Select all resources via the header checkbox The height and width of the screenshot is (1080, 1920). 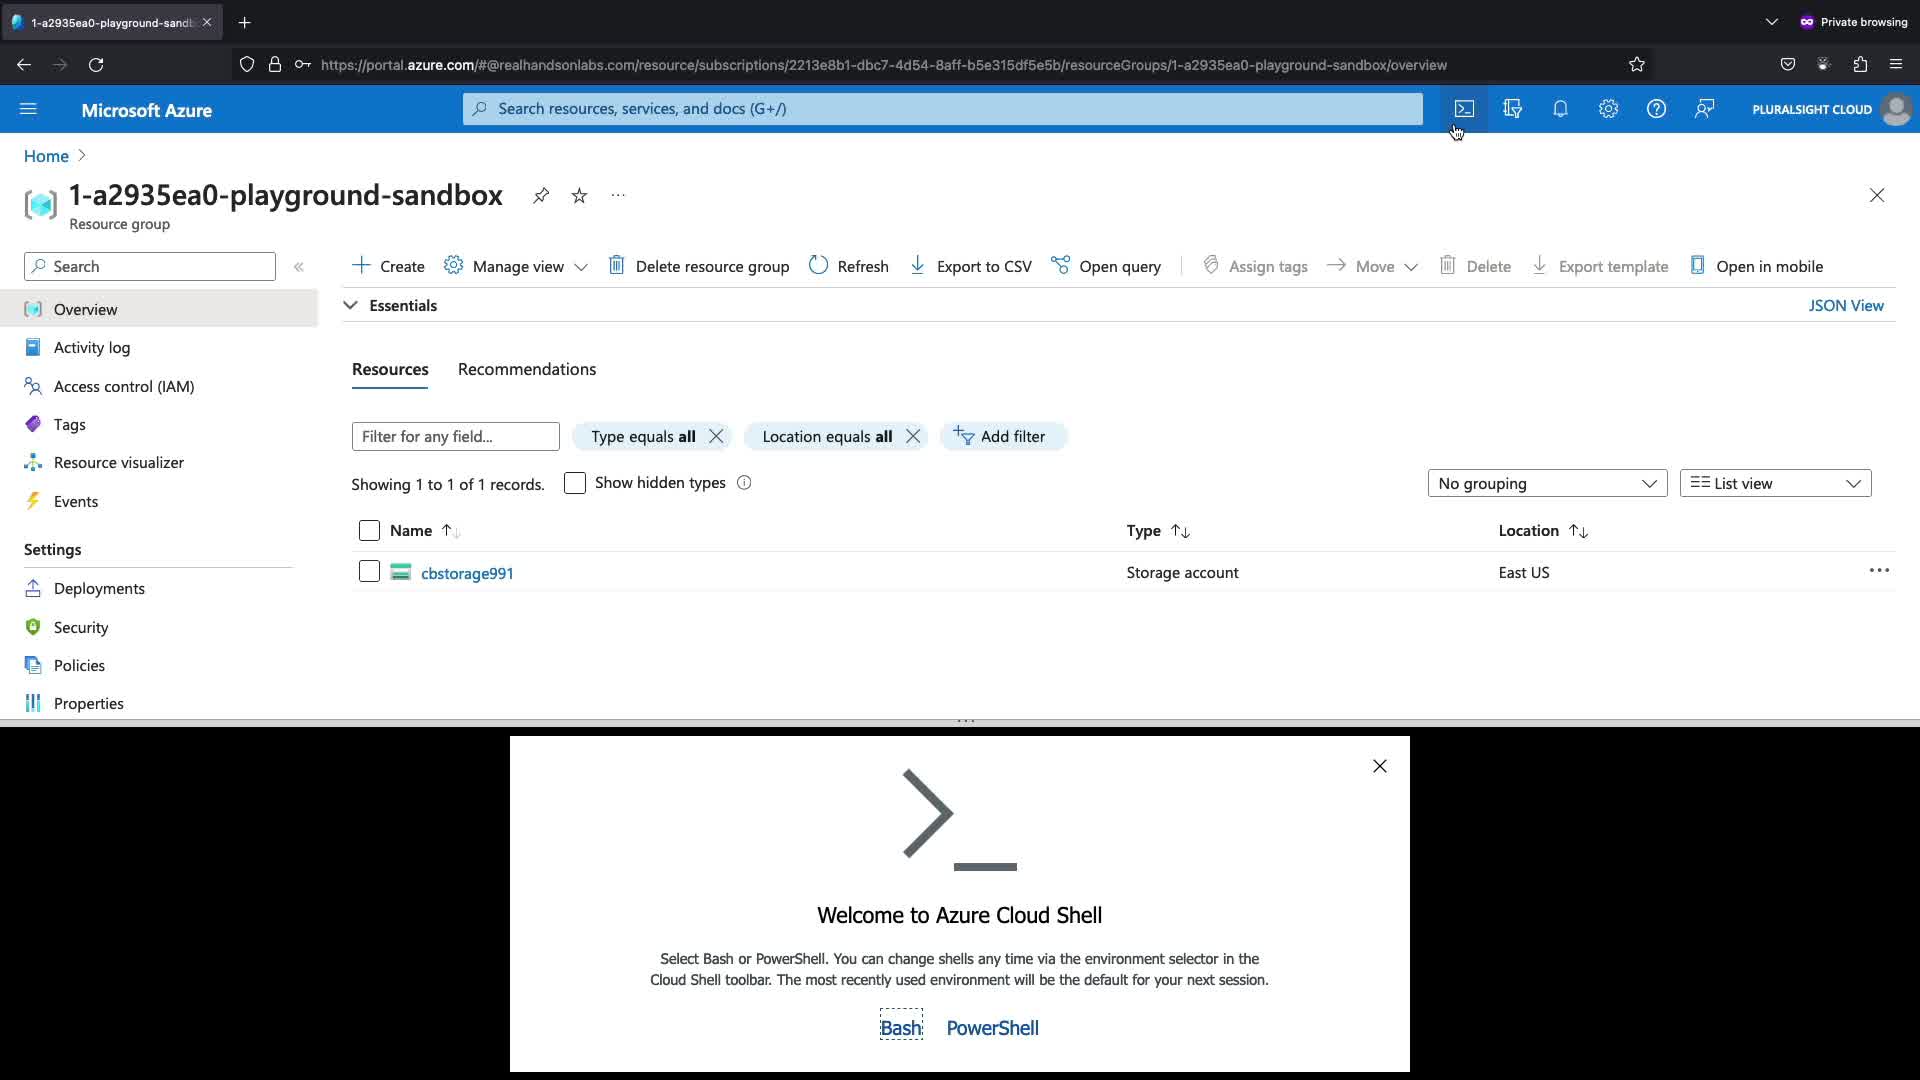(369, 531)
